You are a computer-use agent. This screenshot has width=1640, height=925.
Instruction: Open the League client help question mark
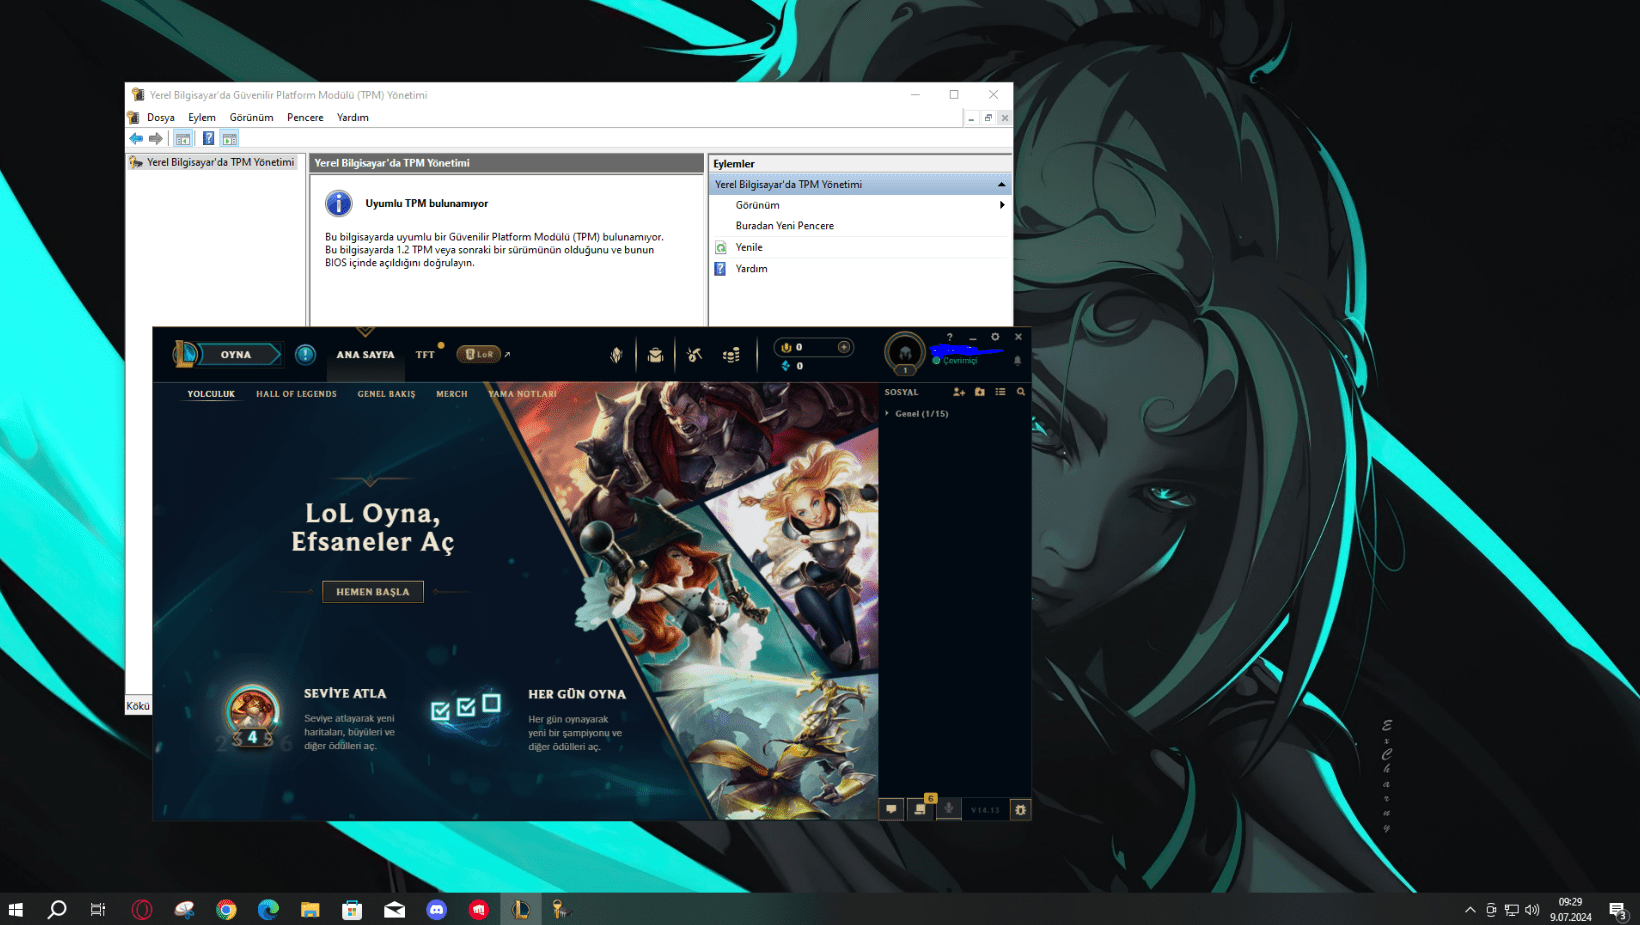(950, 337)
